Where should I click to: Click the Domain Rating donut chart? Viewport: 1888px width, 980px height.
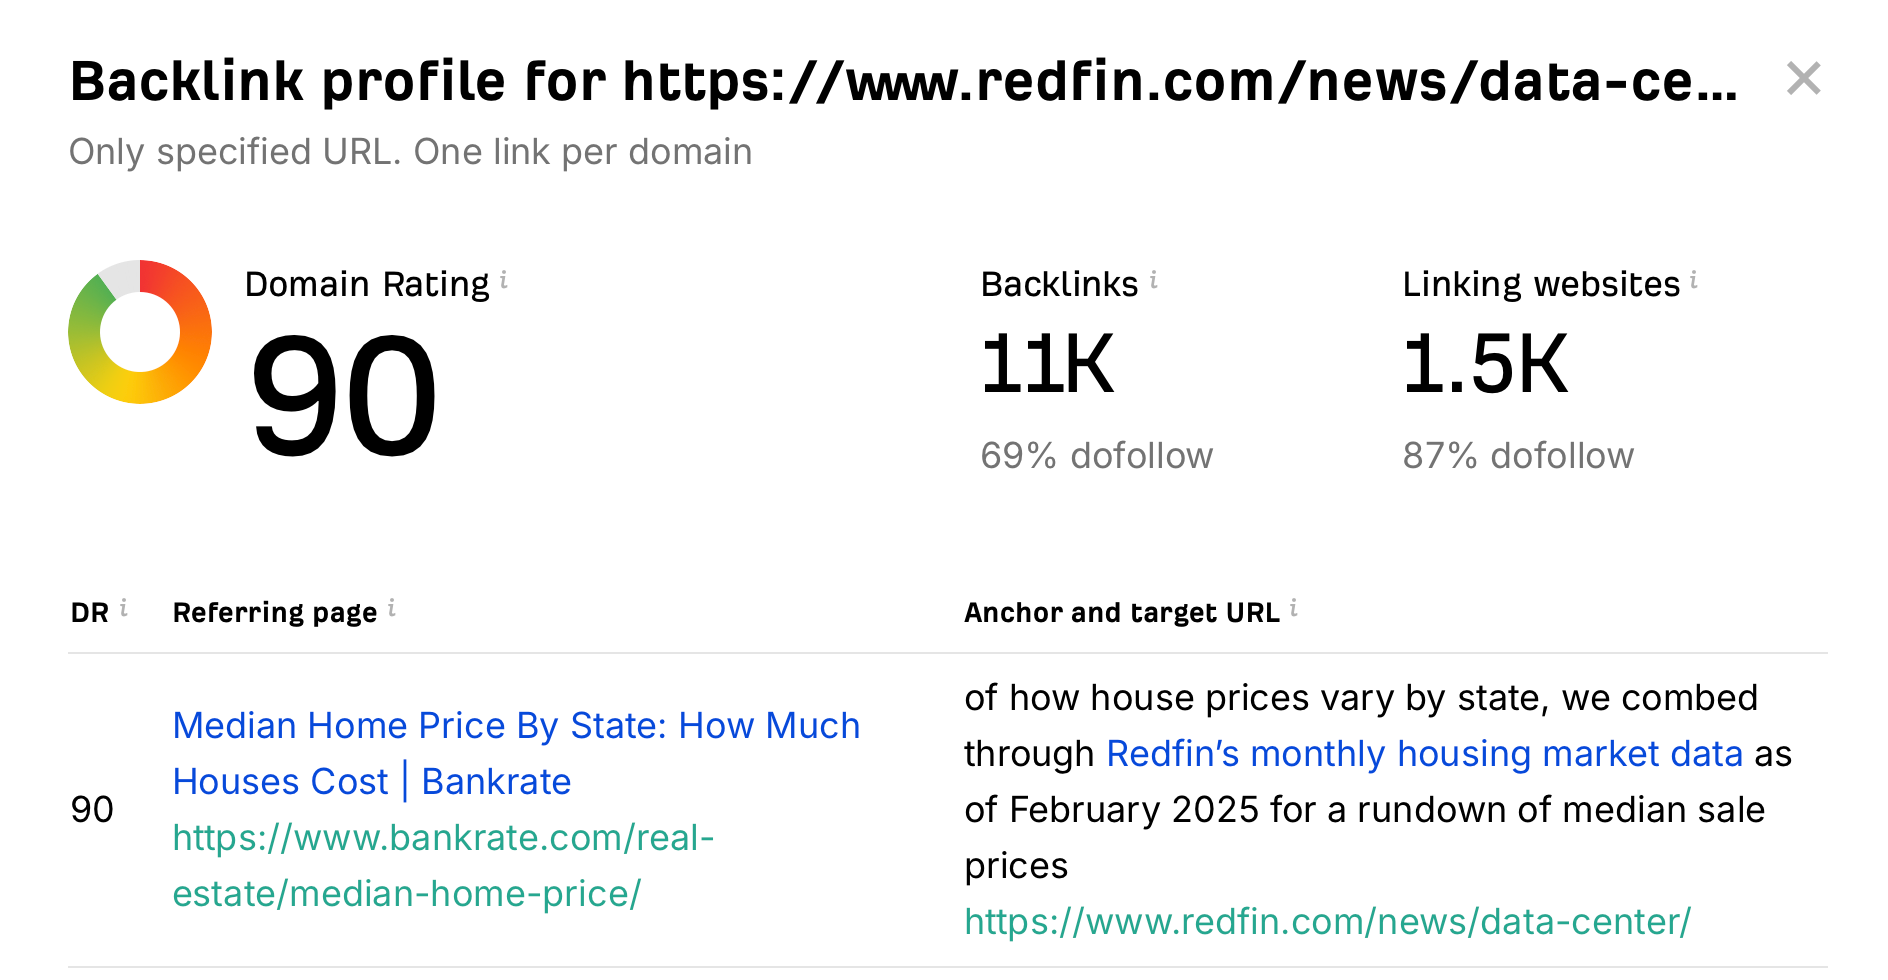(x=140, y=332)
